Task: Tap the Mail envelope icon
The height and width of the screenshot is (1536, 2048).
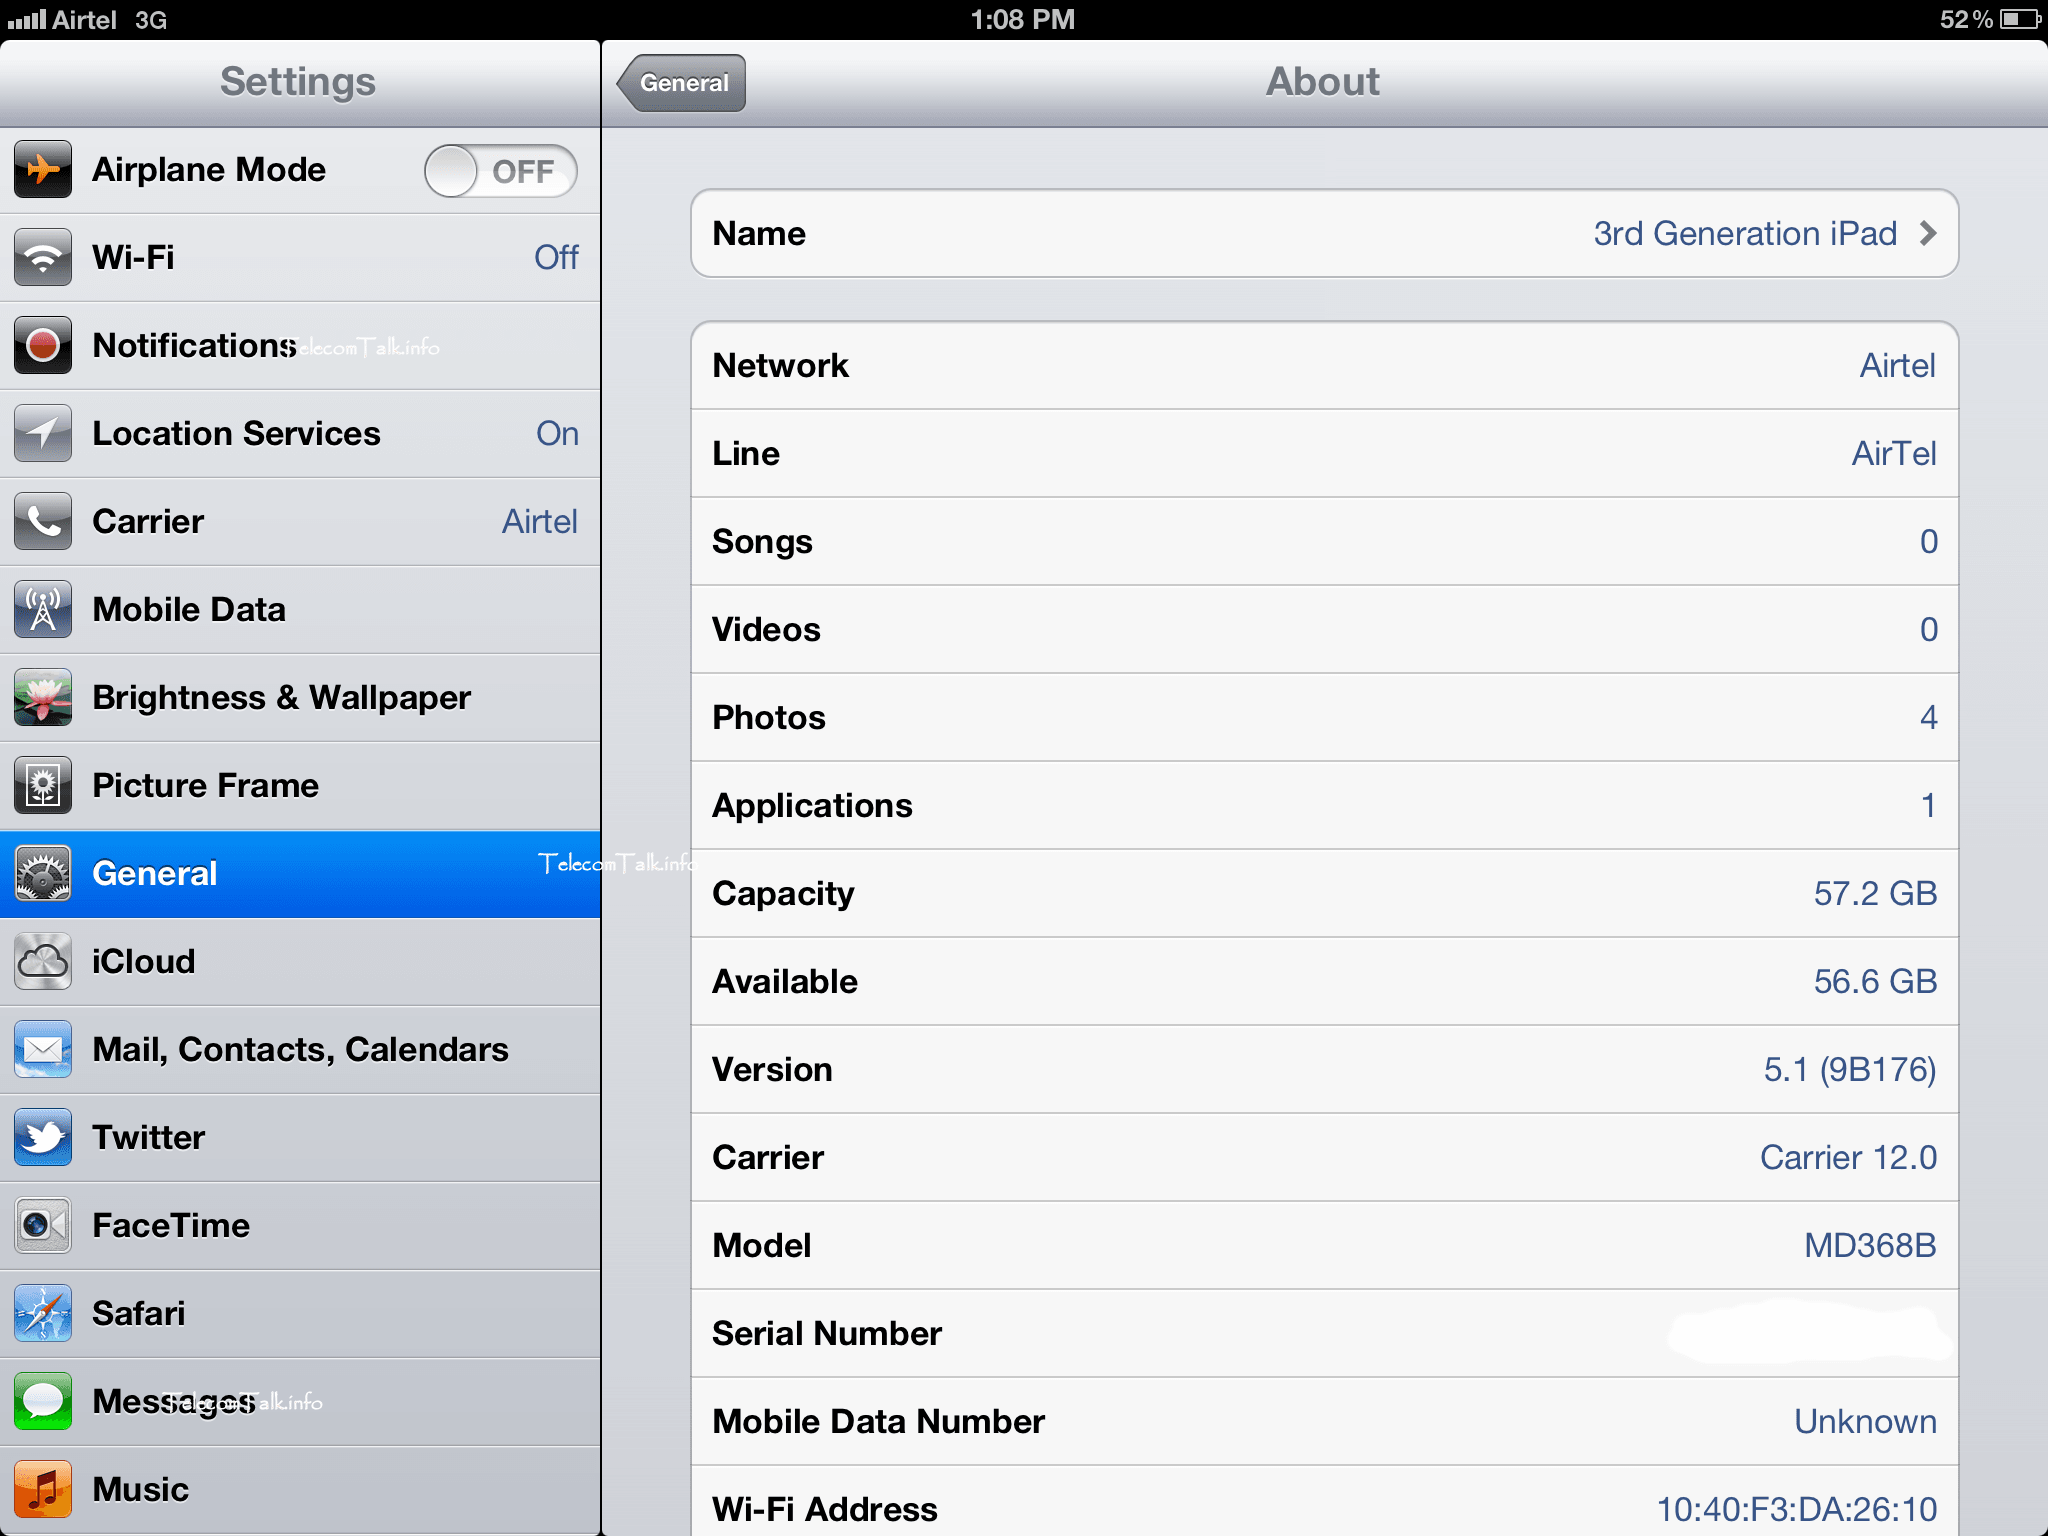Action: click(x=43, y=1049)
